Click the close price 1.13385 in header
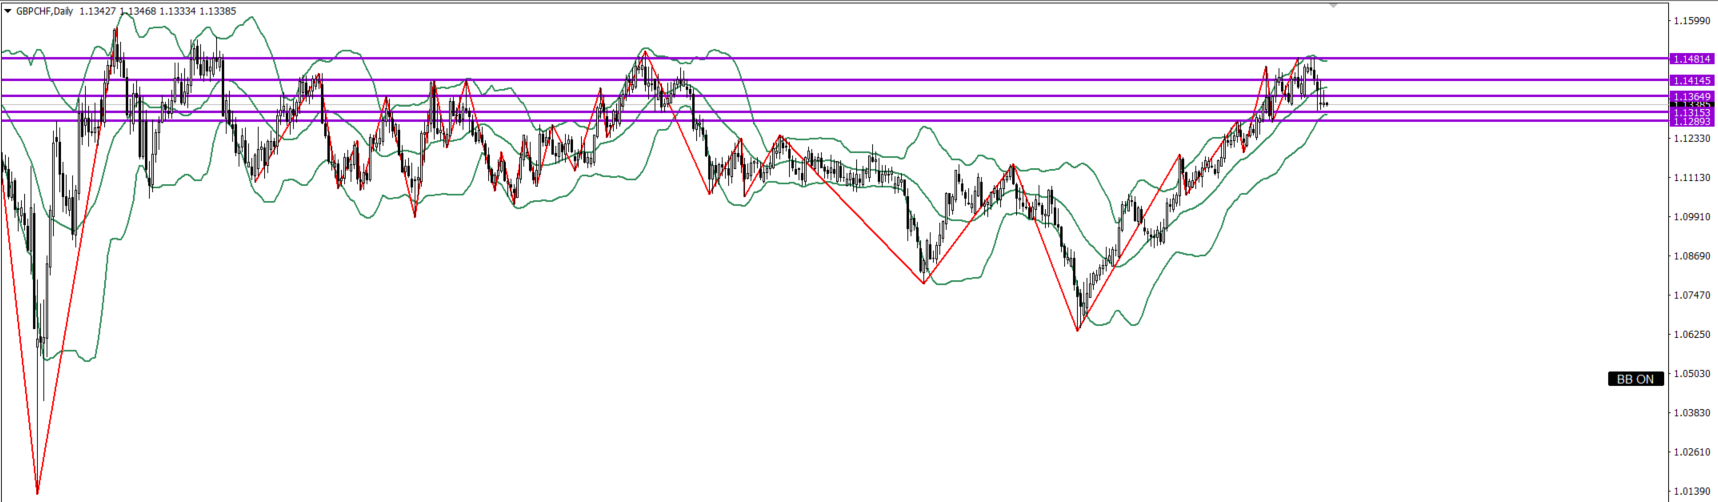 coord(217,11)
